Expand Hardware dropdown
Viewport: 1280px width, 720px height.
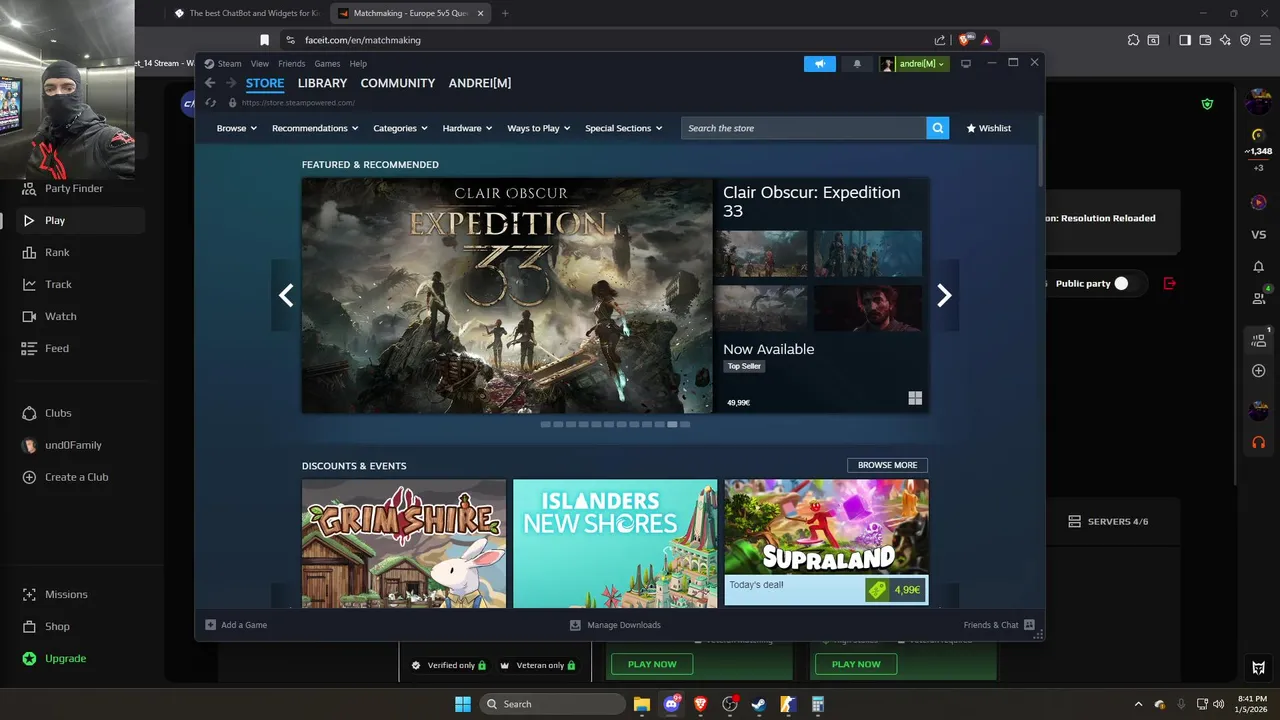(x=468, y=128)
